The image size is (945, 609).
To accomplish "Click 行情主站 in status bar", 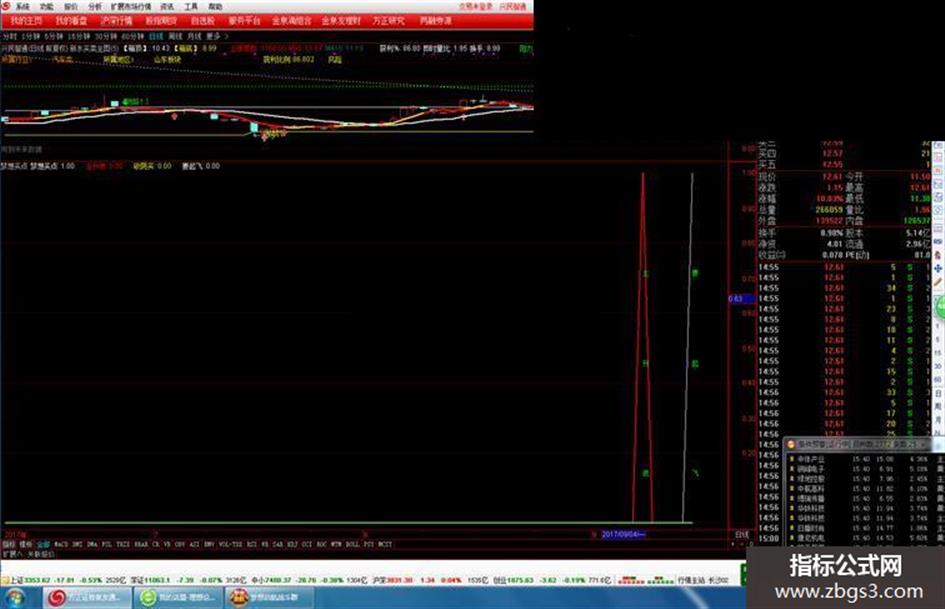I will 703,580.
